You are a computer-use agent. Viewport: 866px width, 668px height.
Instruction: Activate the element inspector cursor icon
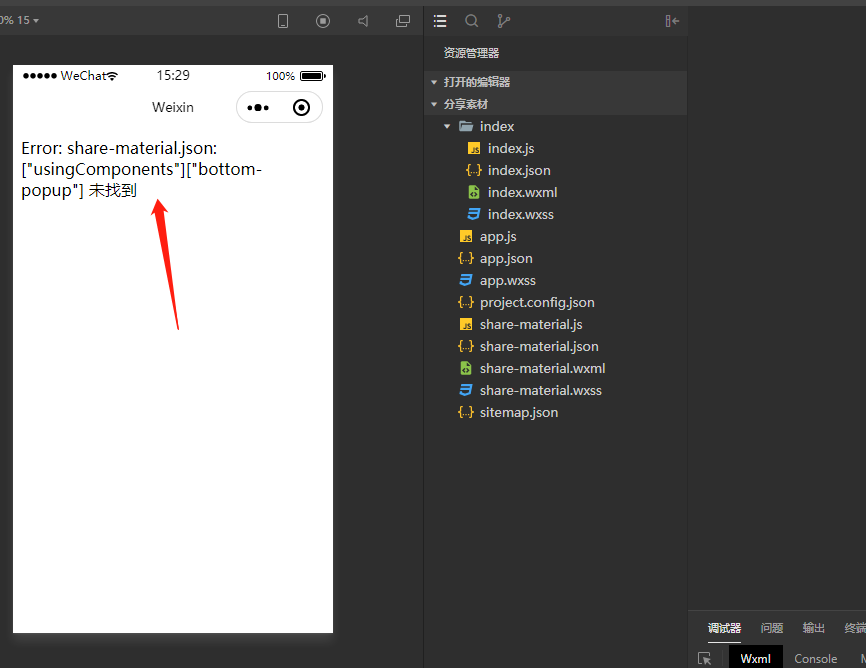[x=705, y=658]
